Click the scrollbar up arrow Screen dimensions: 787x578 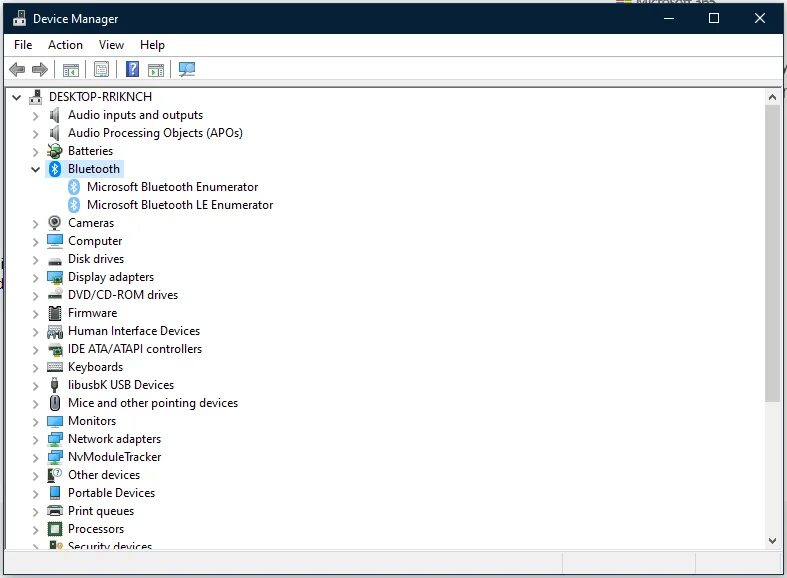772,97
